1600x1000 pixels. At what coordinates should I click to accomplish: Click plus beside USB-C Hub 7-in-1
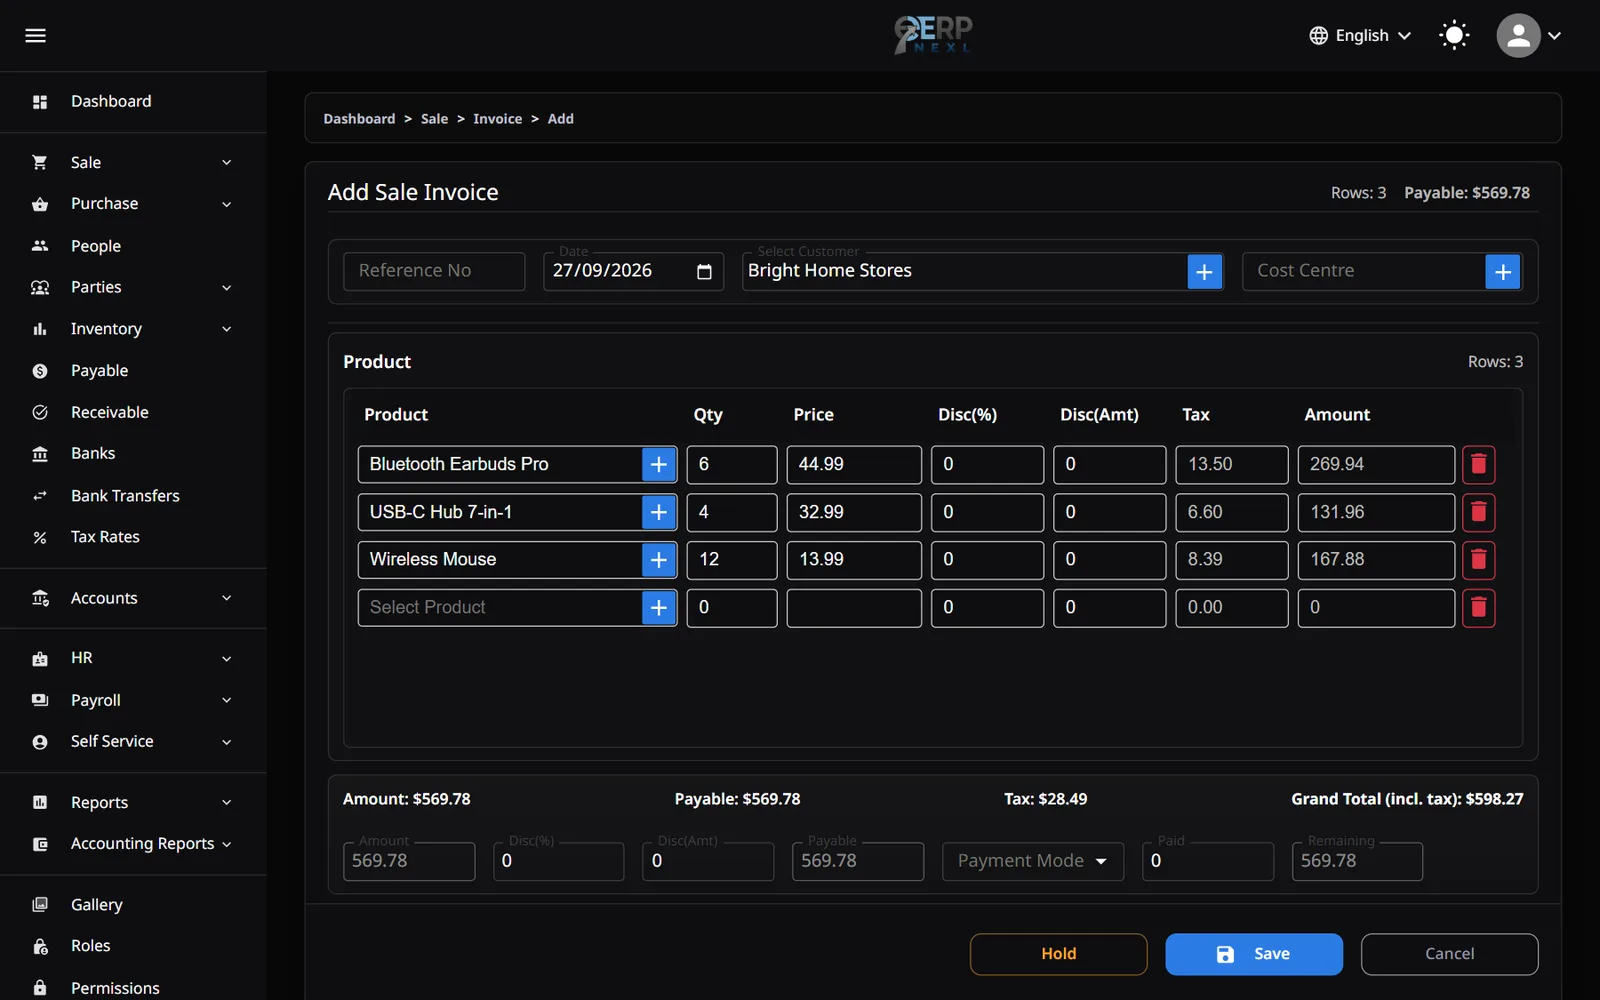coord(659,513)
